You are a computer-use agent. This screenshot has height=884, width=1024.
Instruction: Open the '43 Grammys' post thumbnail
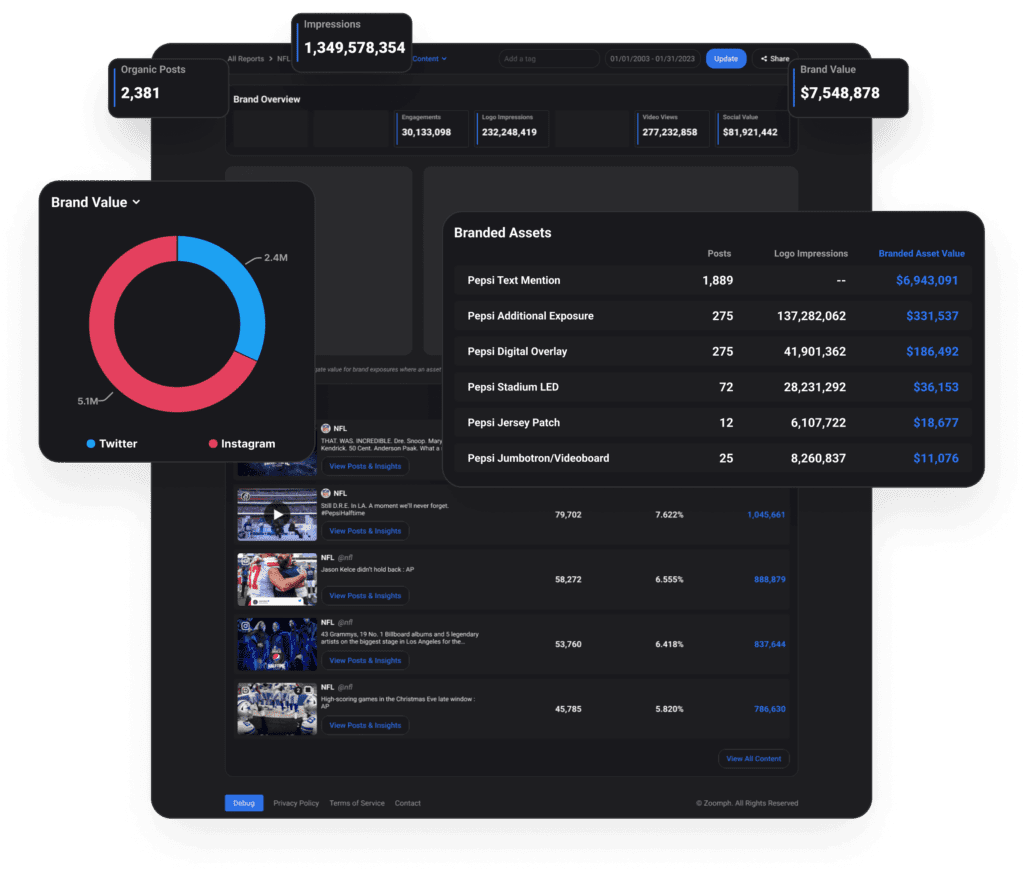point(277,644)
